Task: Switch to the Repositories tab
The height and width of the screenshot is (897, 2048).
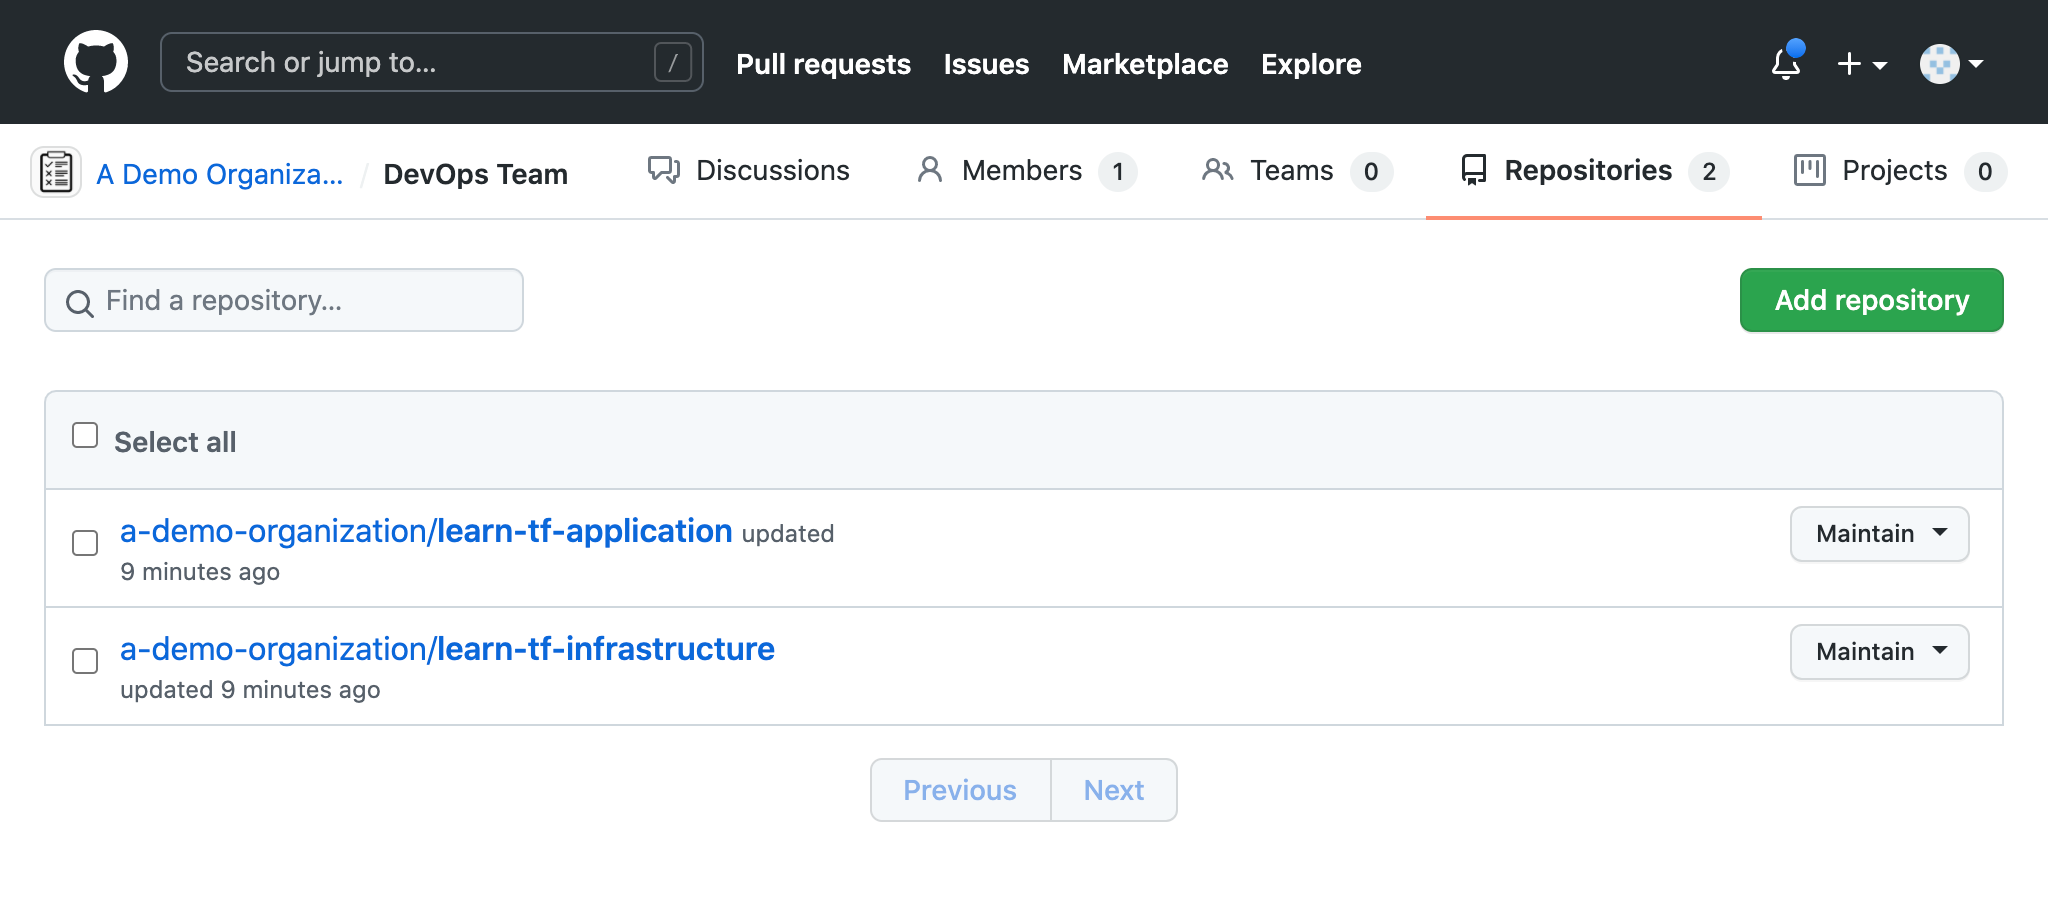Action: pyautogui.click(x=1594, y=171)
